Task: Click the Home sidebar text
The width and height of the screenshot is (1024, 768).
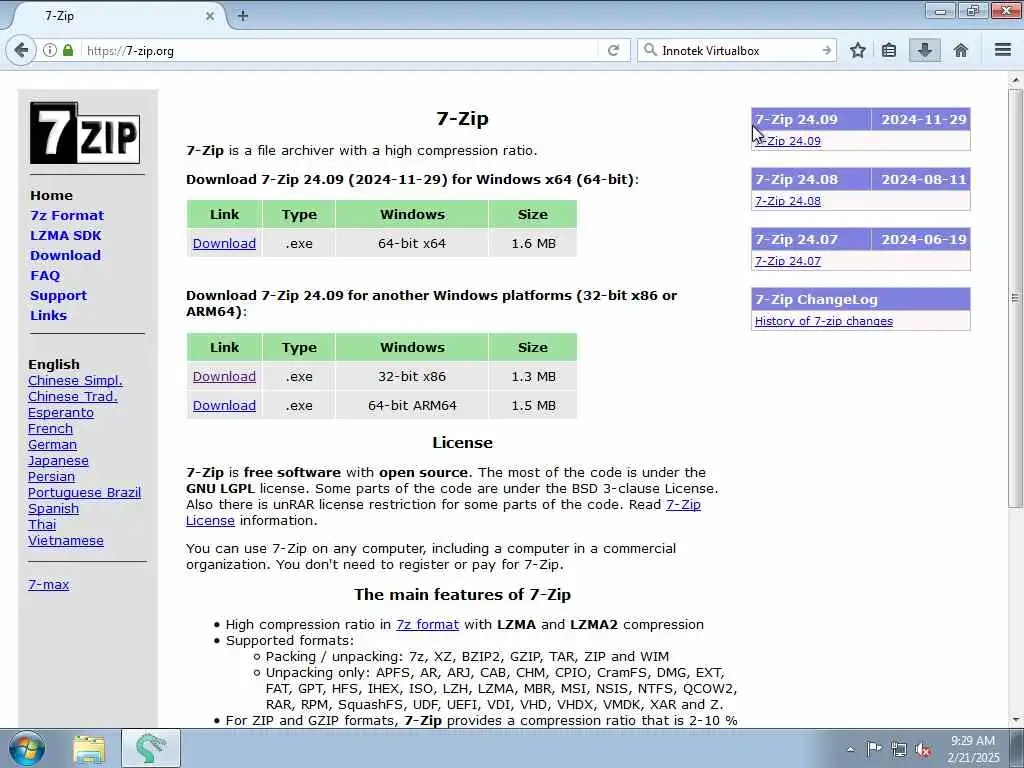Action: click(51, 195)
